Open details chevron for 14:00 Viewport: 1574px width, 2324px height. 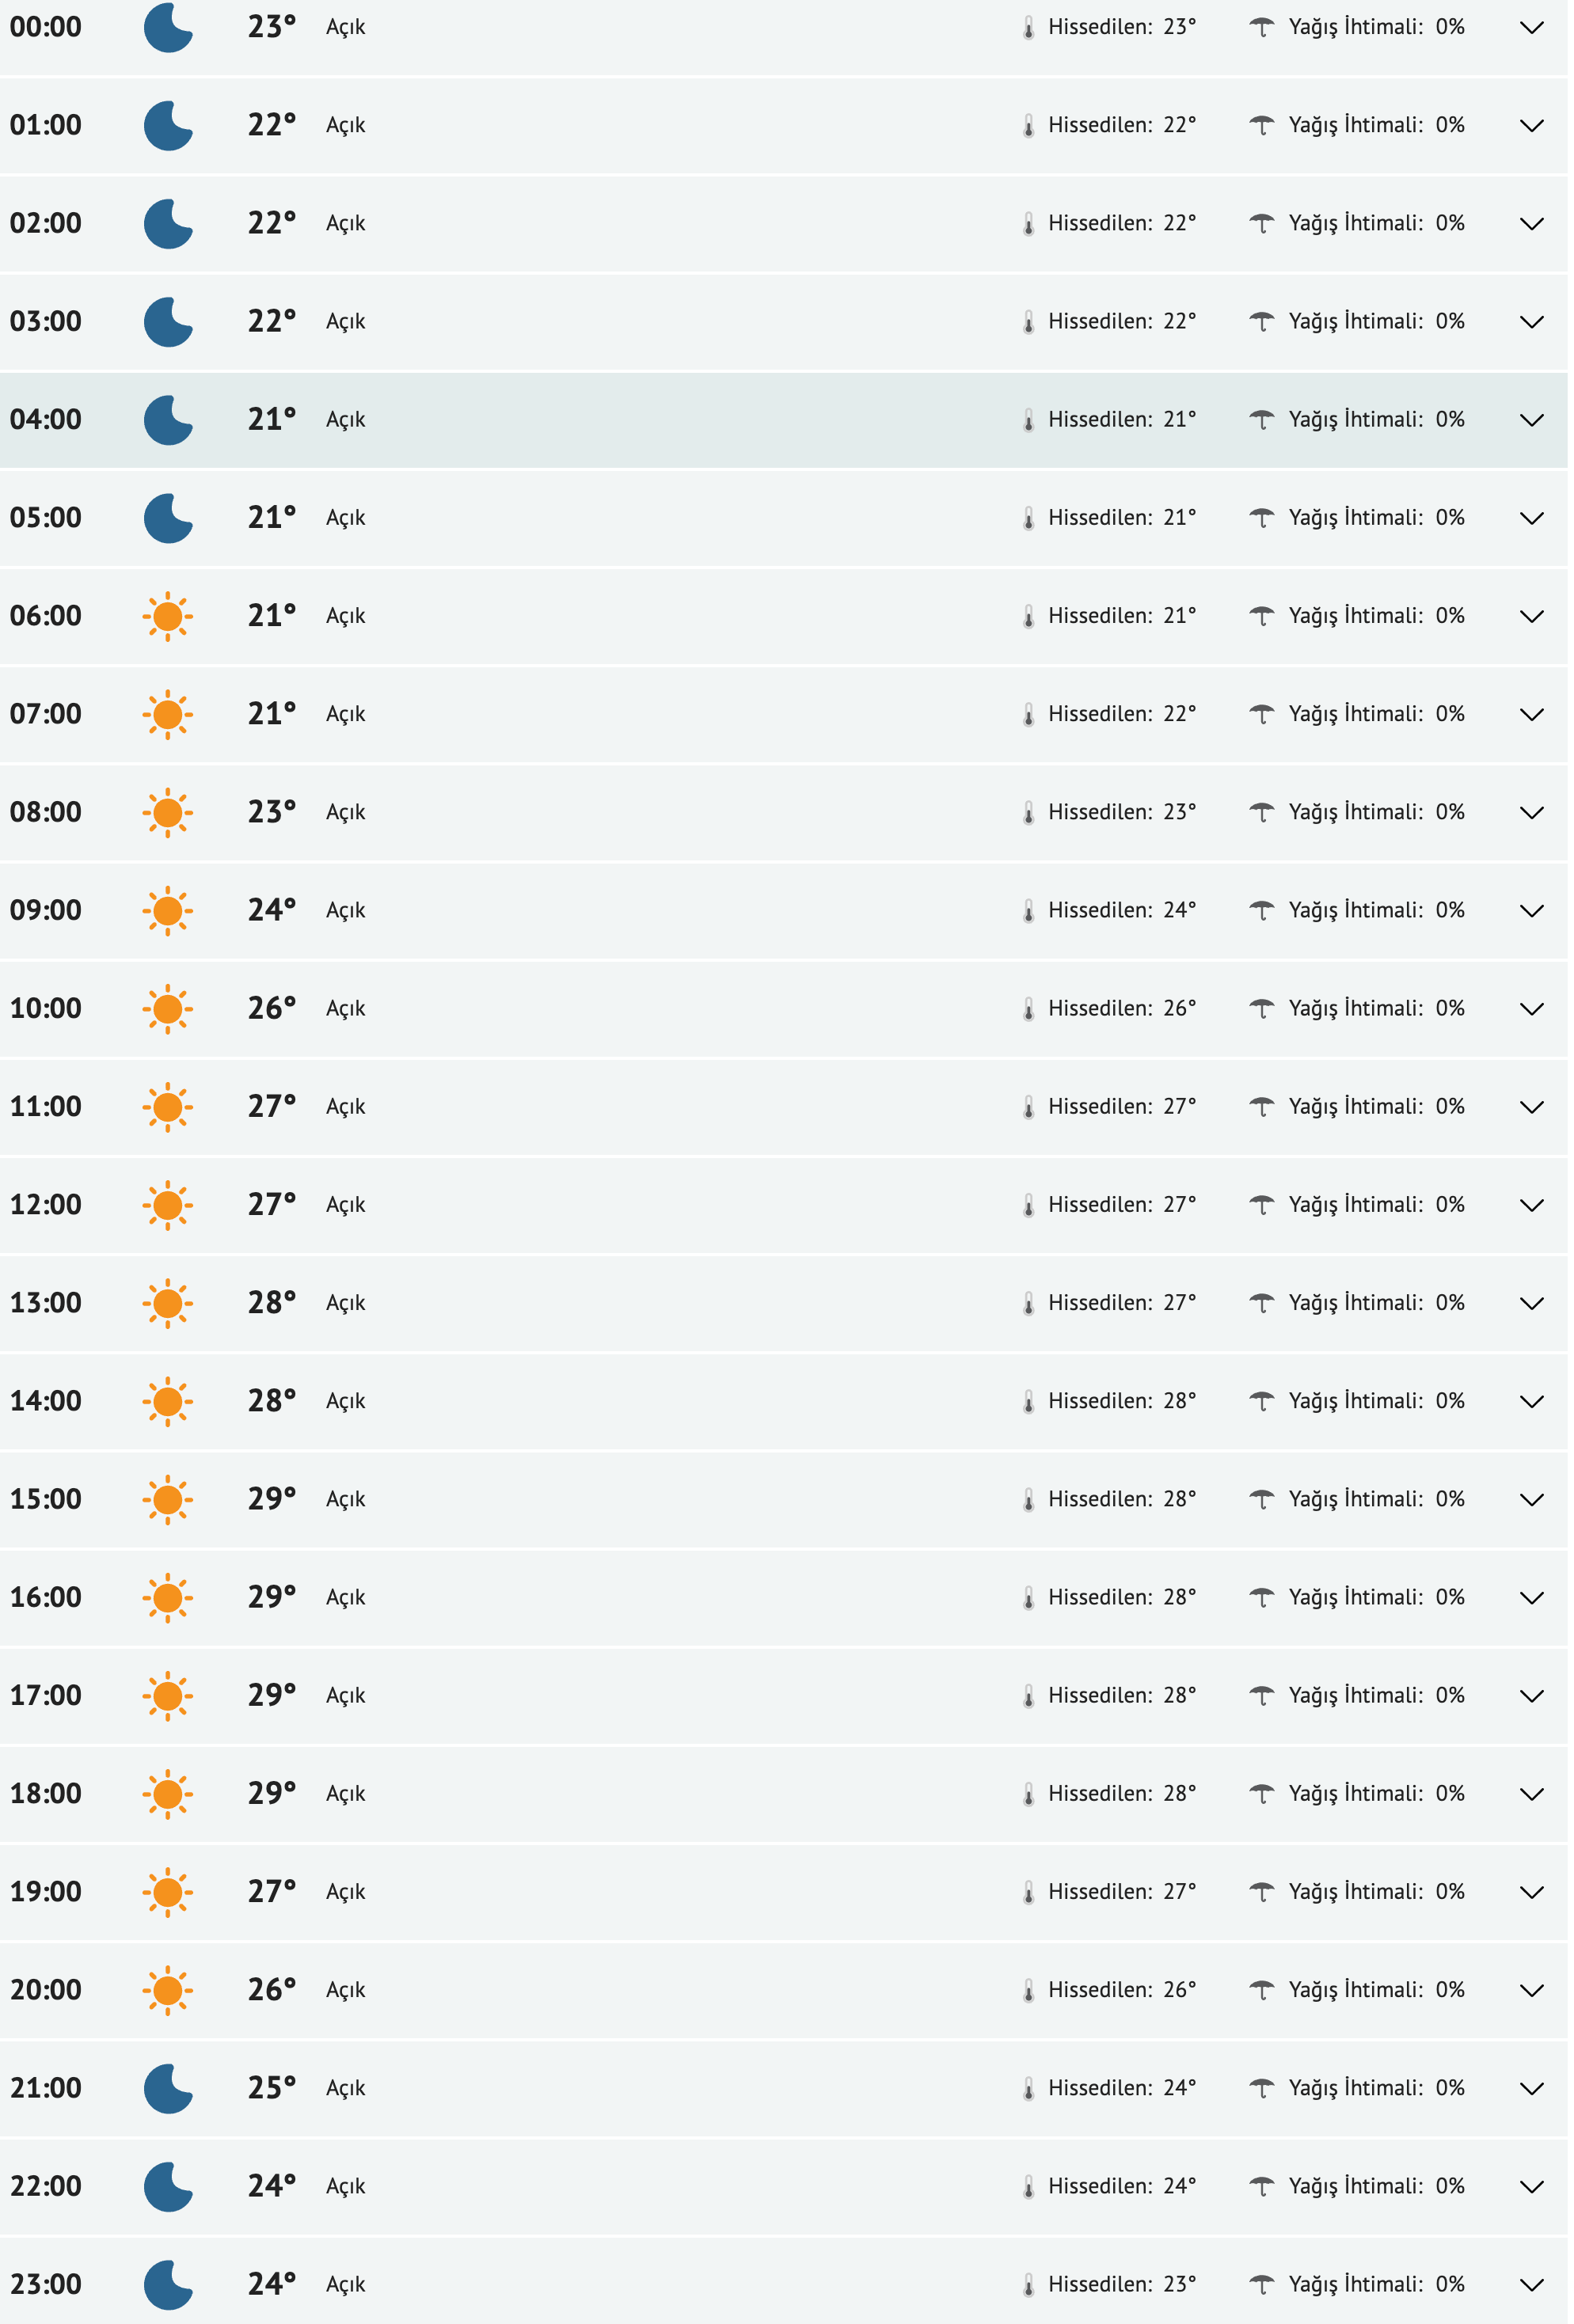(x=1531, y=1402)
